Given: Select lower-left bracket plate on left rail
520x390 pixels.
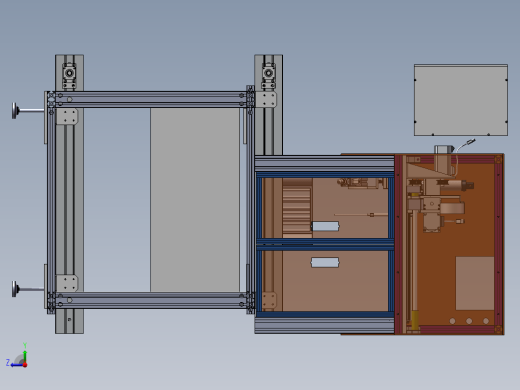Looking at the screenshot, I should [x=67, y=283].
